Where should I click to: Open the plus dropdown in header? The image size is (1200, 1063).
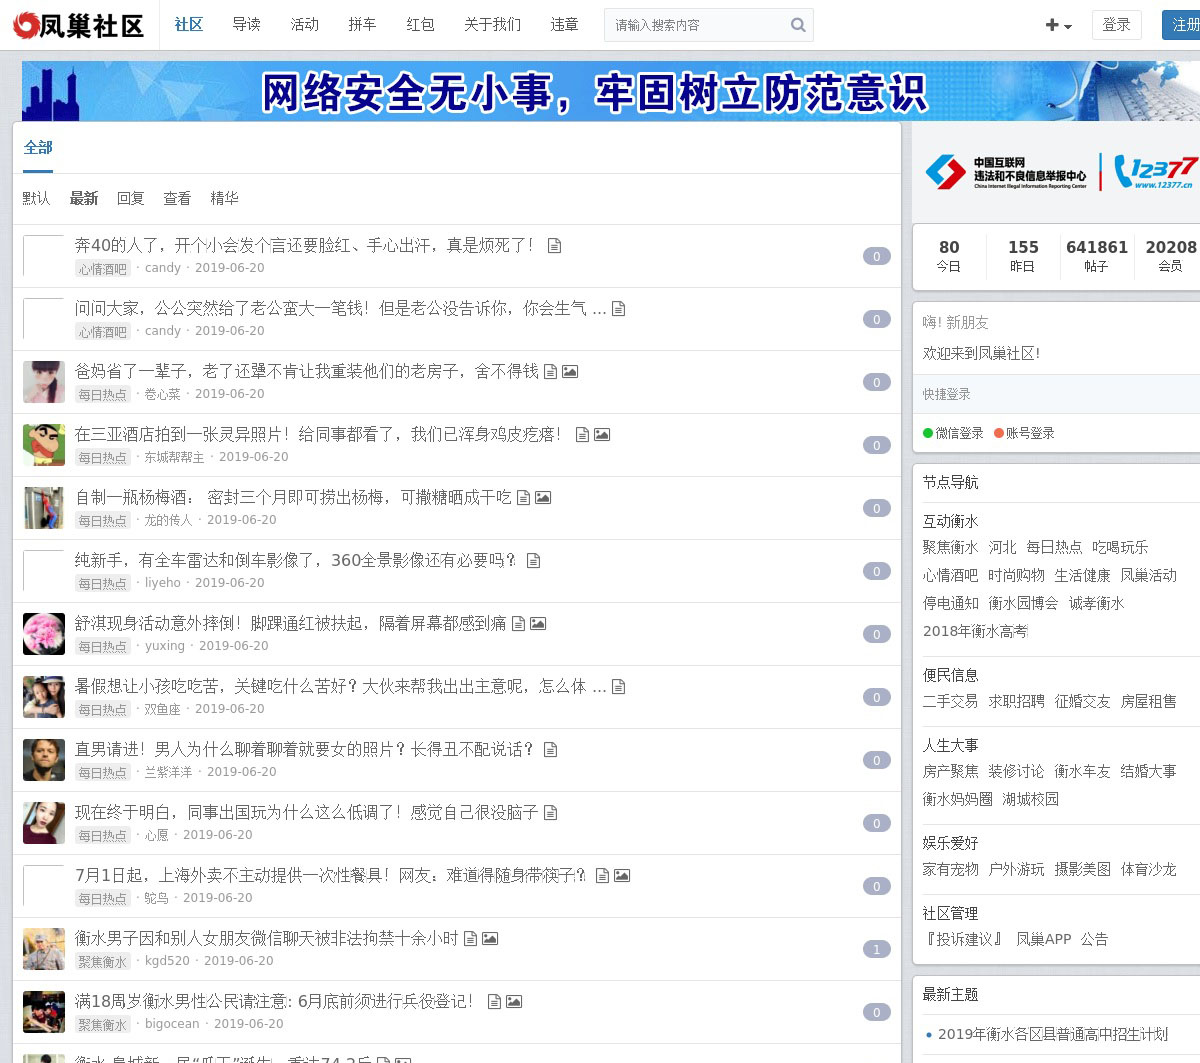click(1058, 25)
